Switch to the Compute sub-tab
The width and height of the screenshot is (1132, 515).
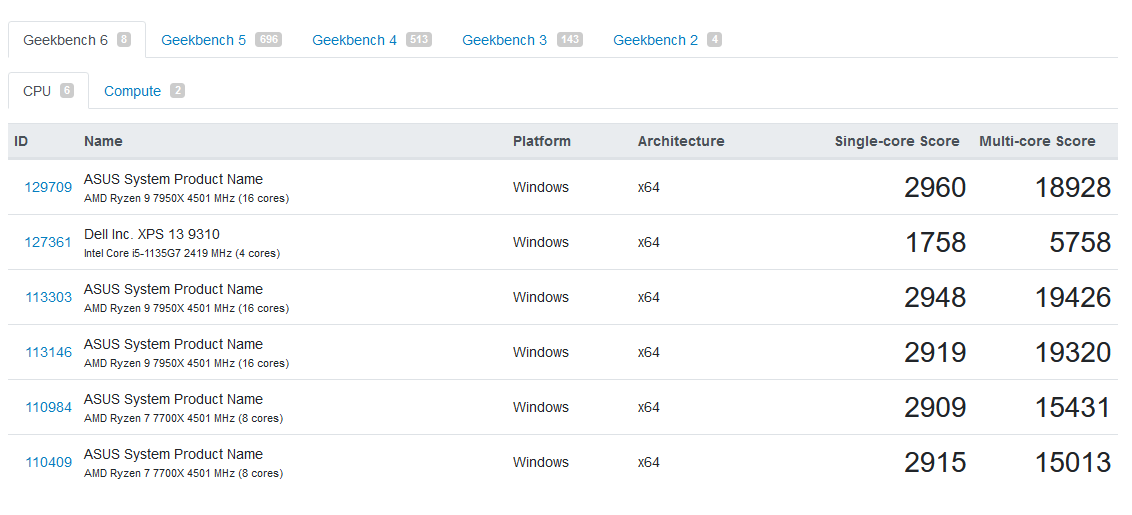(144, 91)
